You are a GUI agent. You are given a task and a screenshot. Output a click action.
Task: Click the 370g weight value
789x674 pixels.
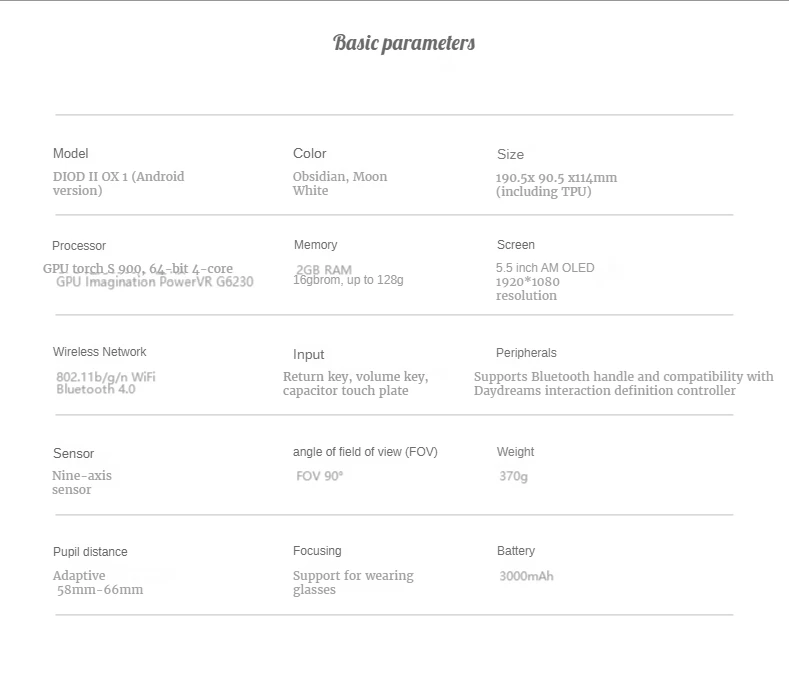click(514, 476)
